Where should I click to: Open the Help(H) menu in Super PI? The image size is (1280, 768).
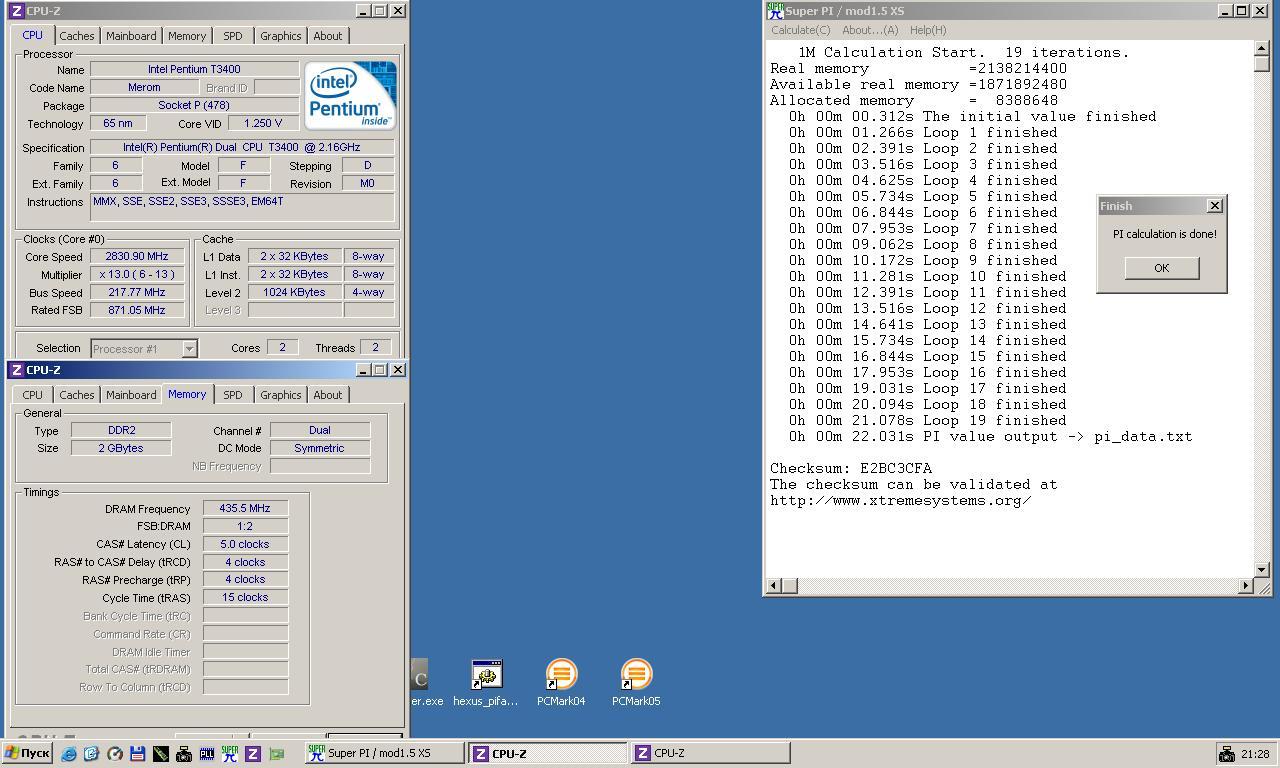point(928,30)
